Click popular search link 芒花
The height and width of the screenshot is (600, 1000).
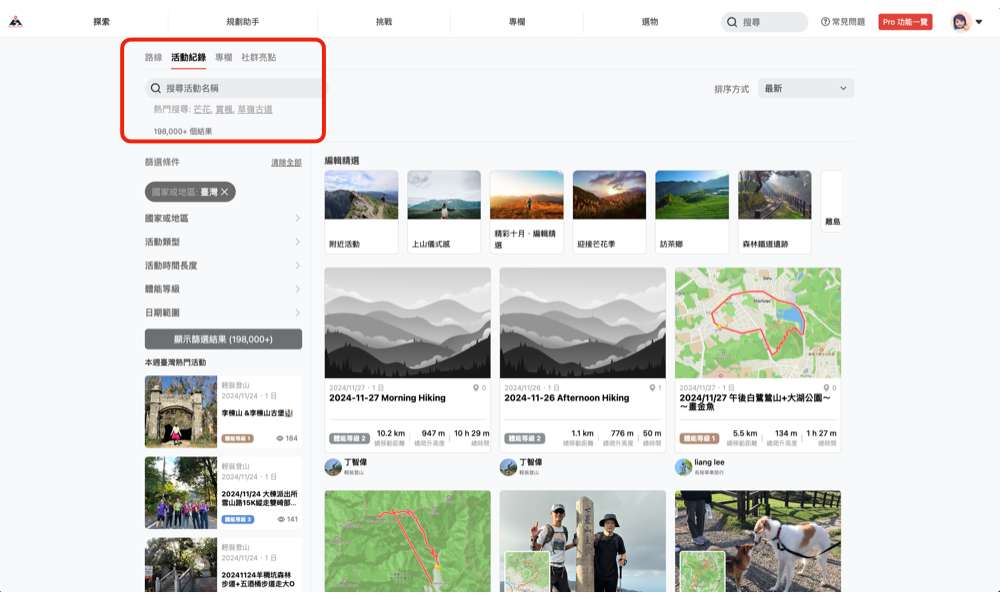pos(202,110)
